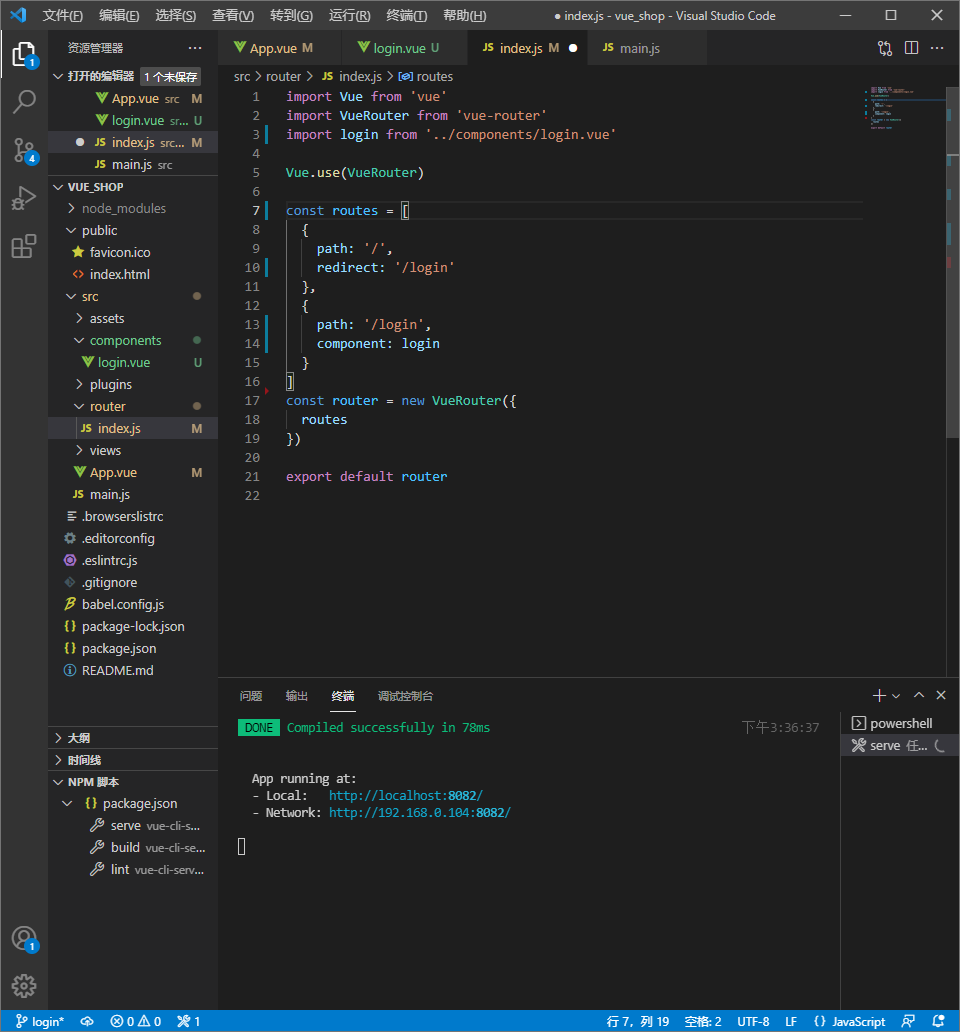
Task: Click the Open Changes compare icon
Action: click(885, 48)
